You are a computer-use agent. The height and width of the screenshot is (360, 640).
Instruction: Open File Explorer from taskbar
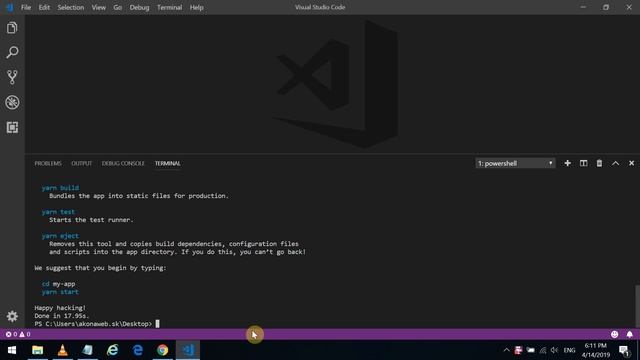(38, 350)
